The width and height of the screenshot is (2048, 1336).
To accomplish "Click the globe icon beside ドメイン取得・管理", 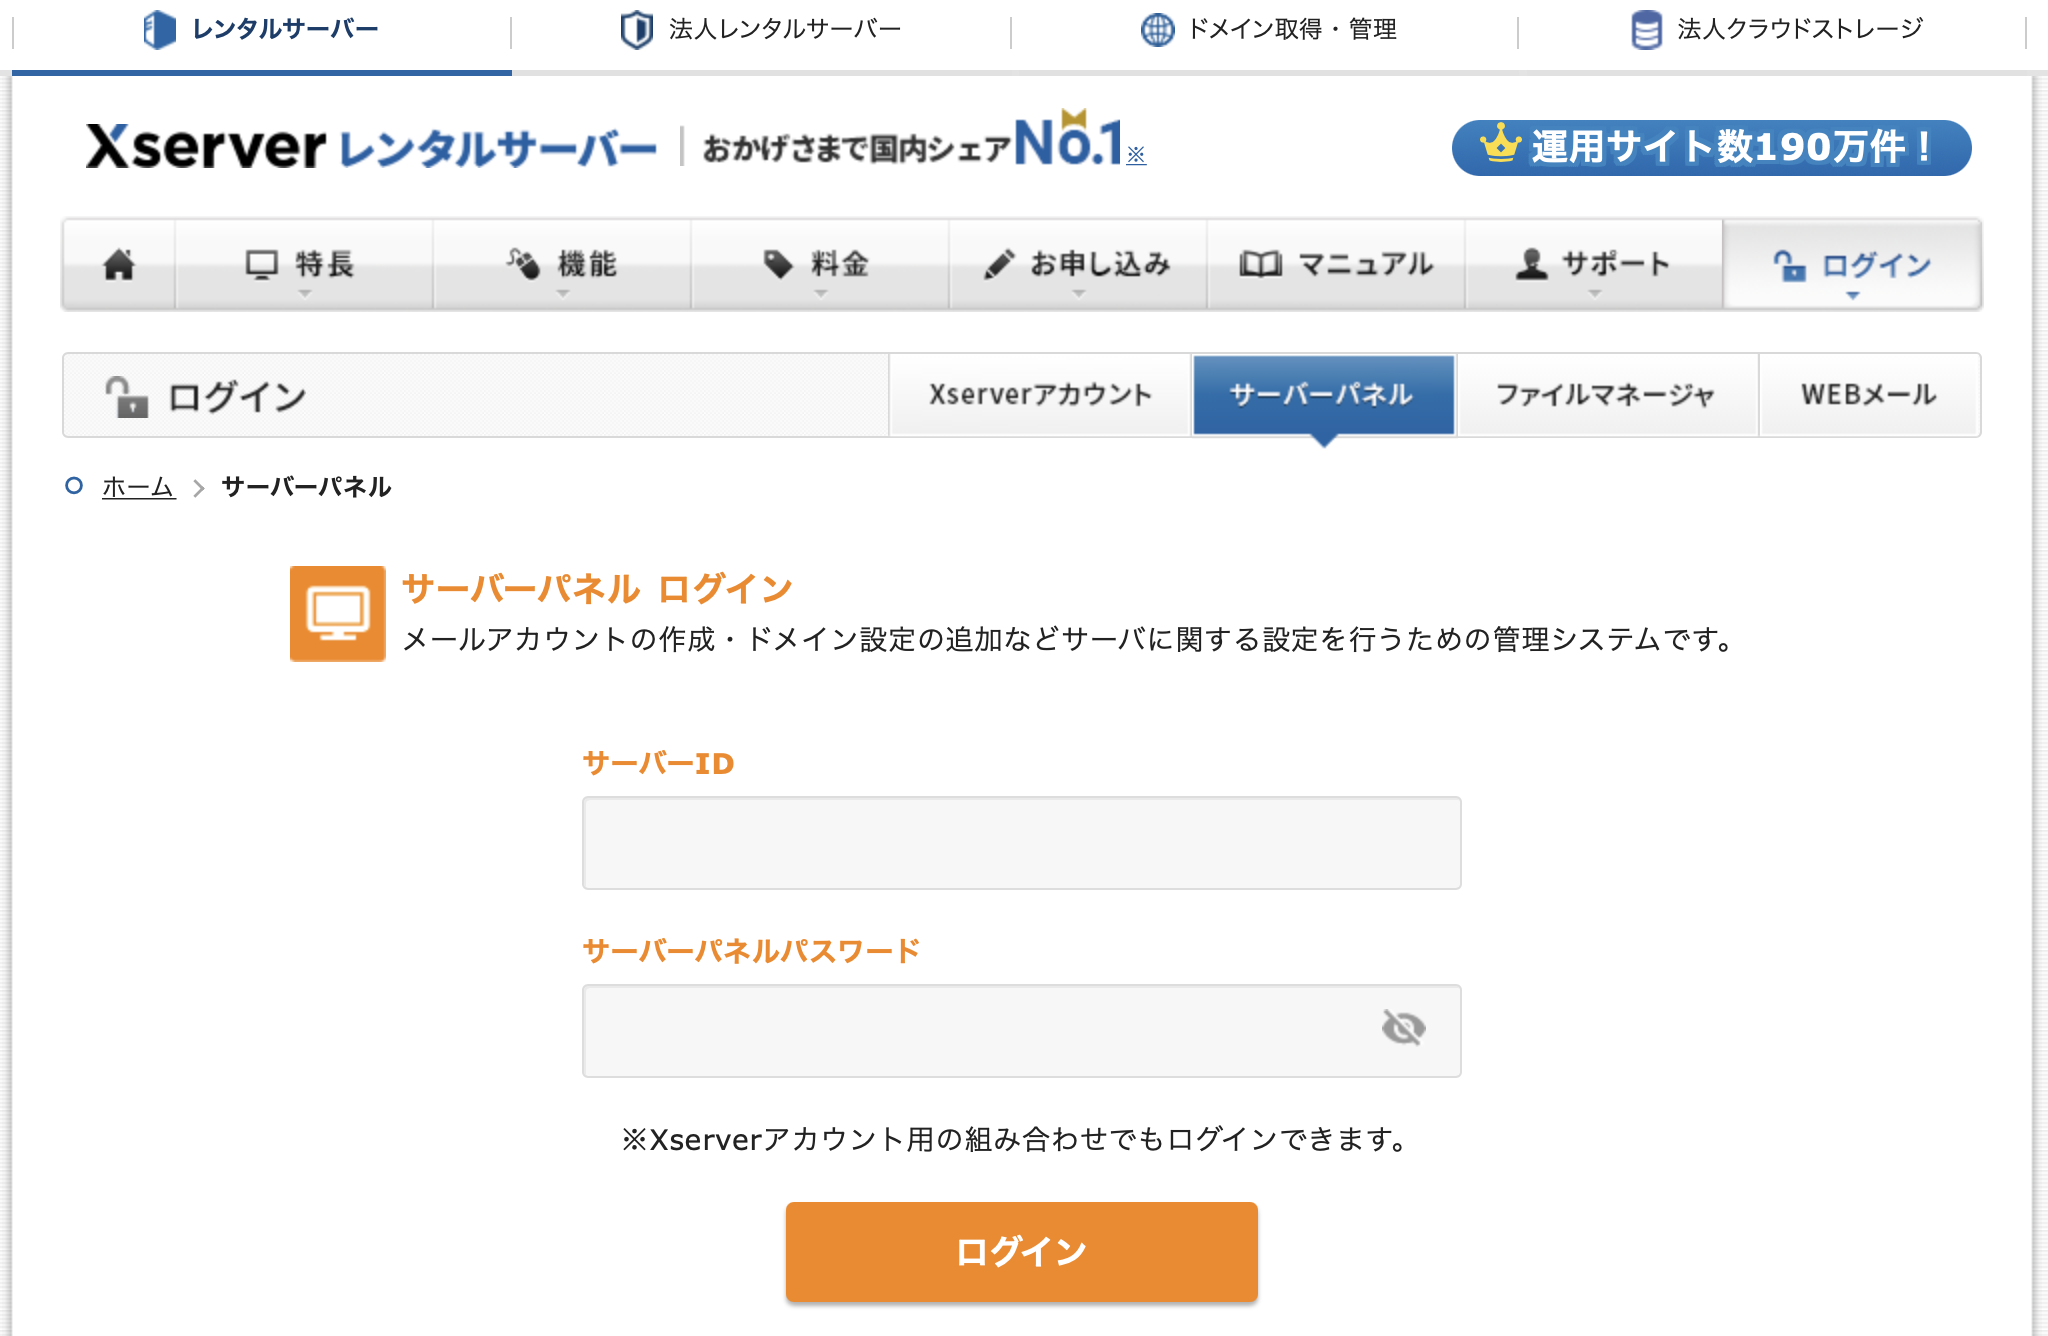I will click(1157, 30).
